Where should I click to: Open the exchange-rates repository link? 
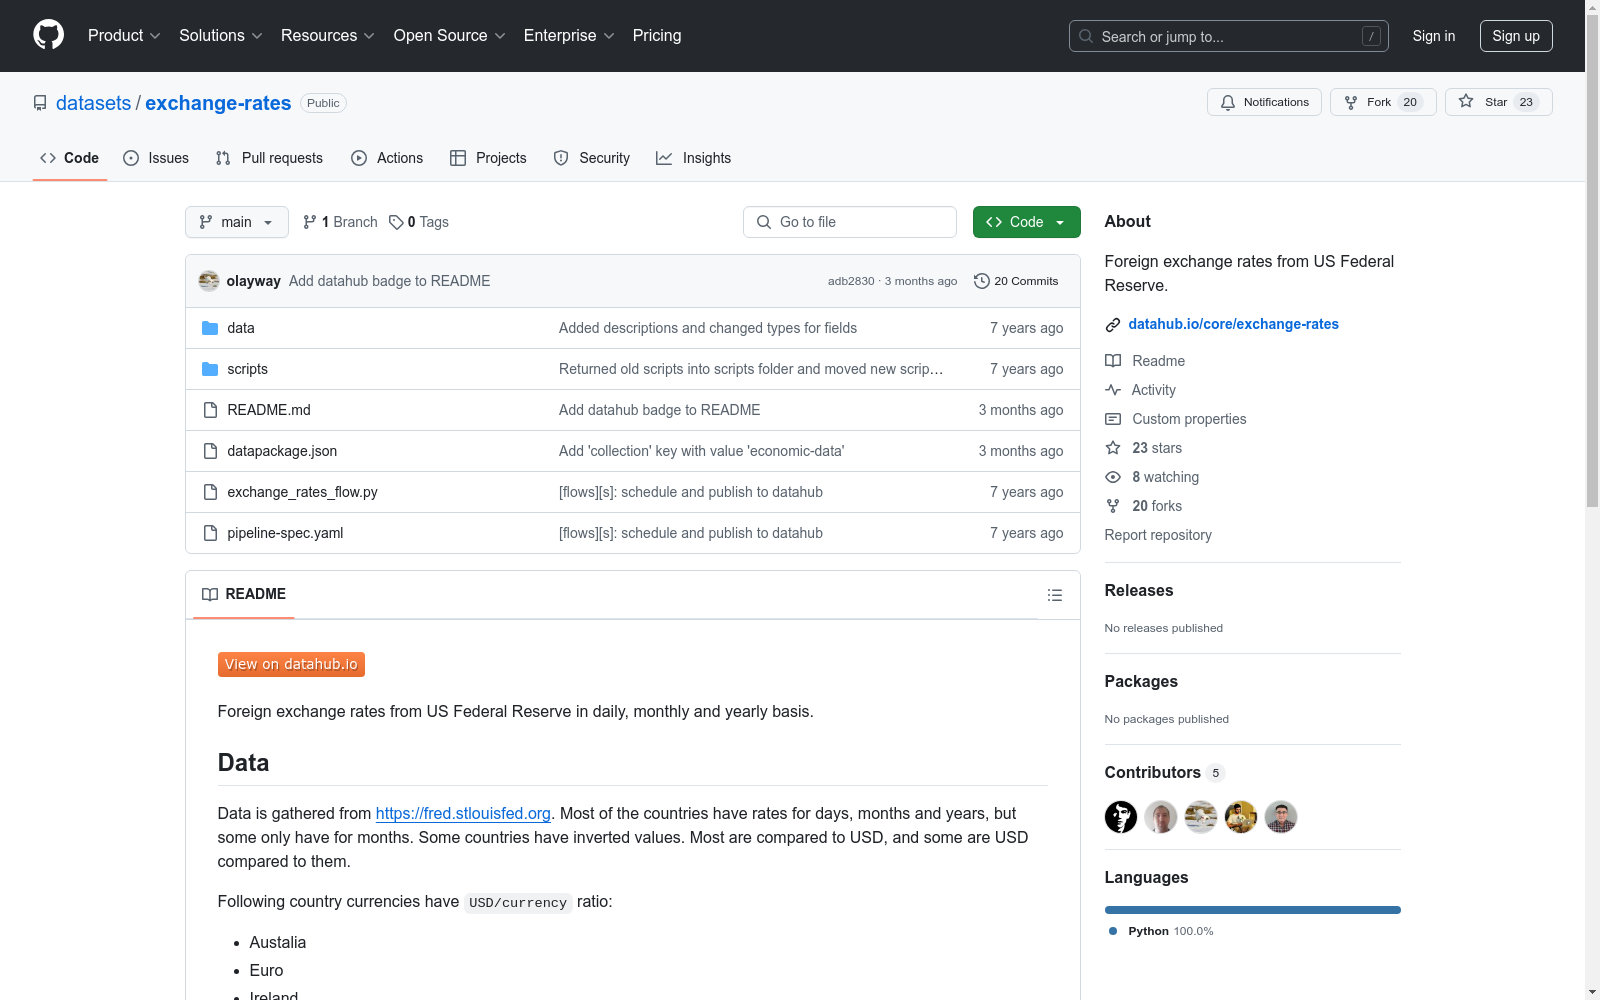click(218, 103)
